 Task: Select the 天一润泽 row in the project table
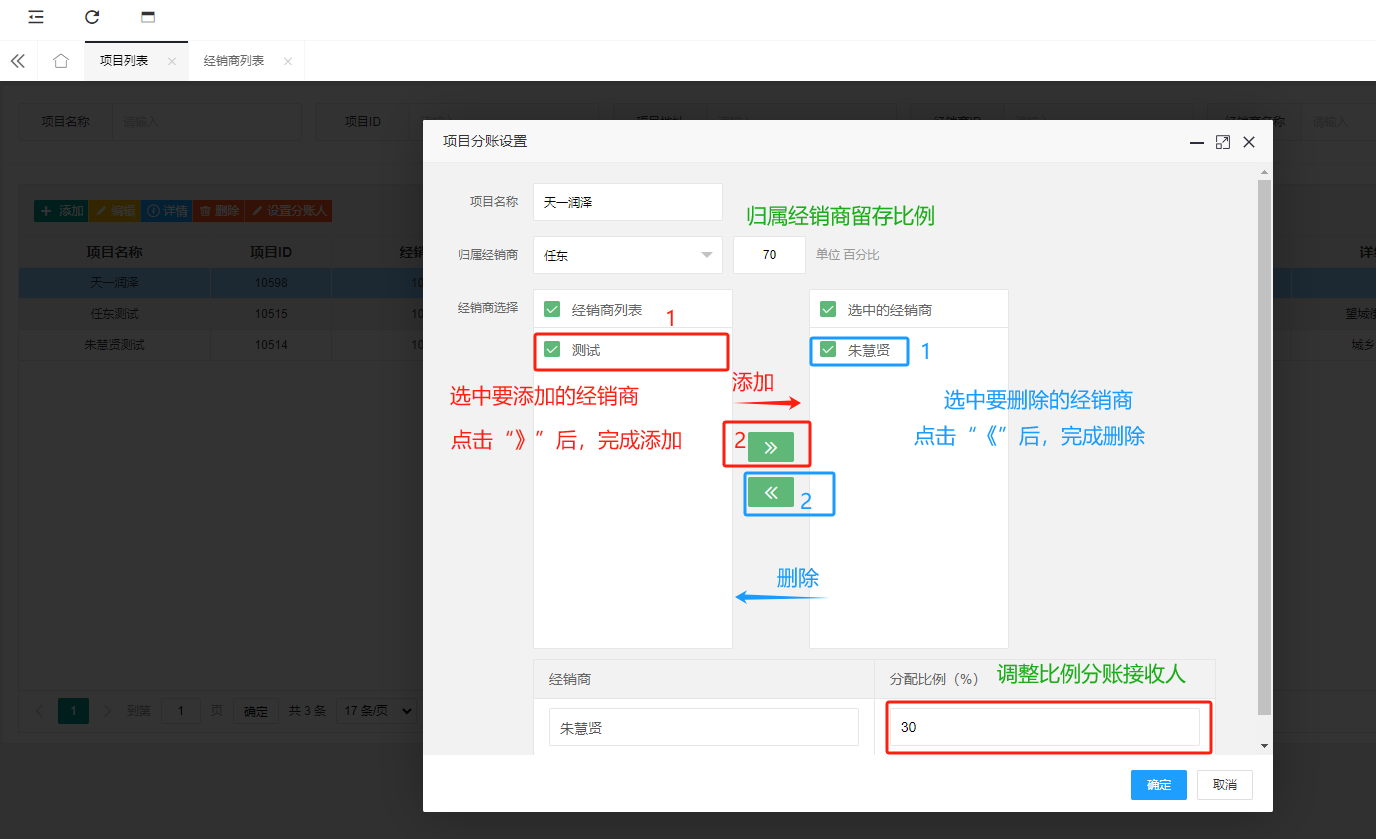pyautogui.click(x=220, y=283)
